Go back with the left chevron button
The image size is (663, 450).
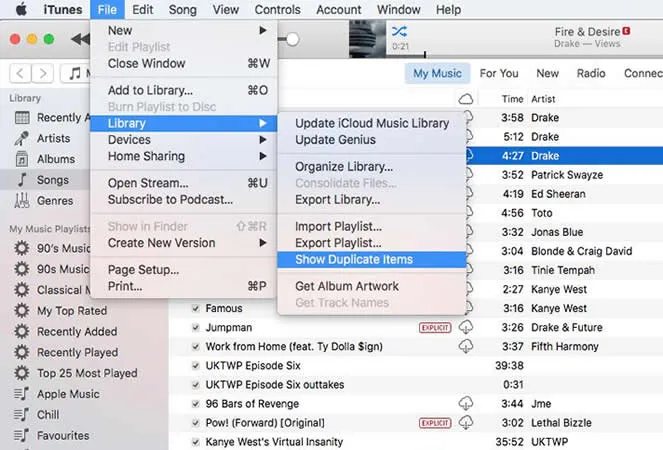[20, 74]
